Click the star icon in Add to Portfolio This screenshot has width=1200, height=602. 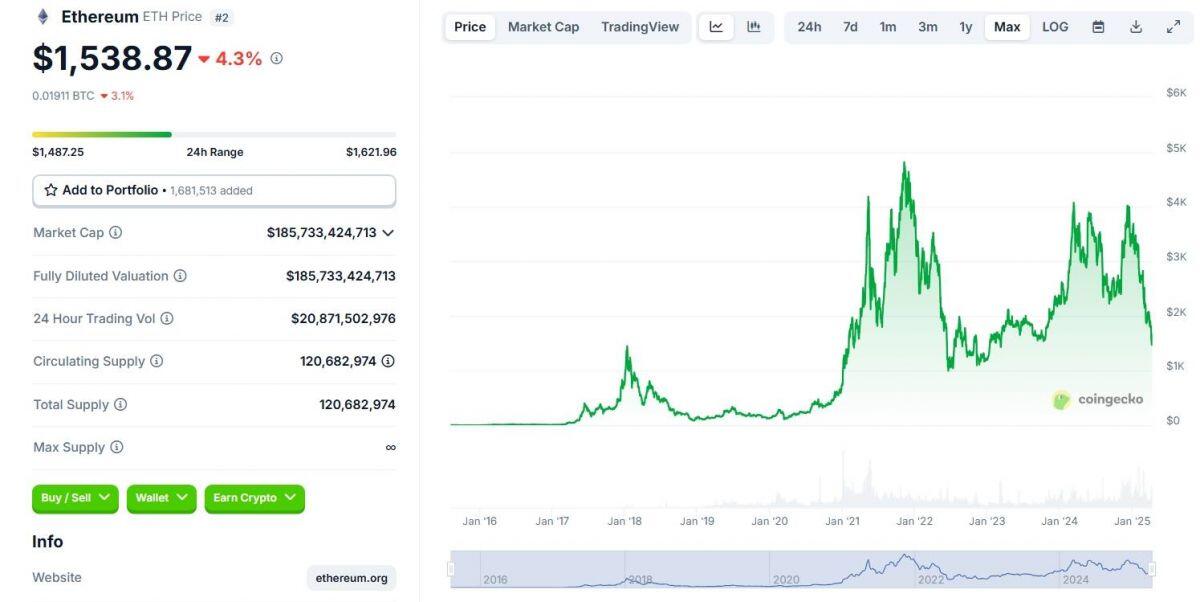pos(51,190)
